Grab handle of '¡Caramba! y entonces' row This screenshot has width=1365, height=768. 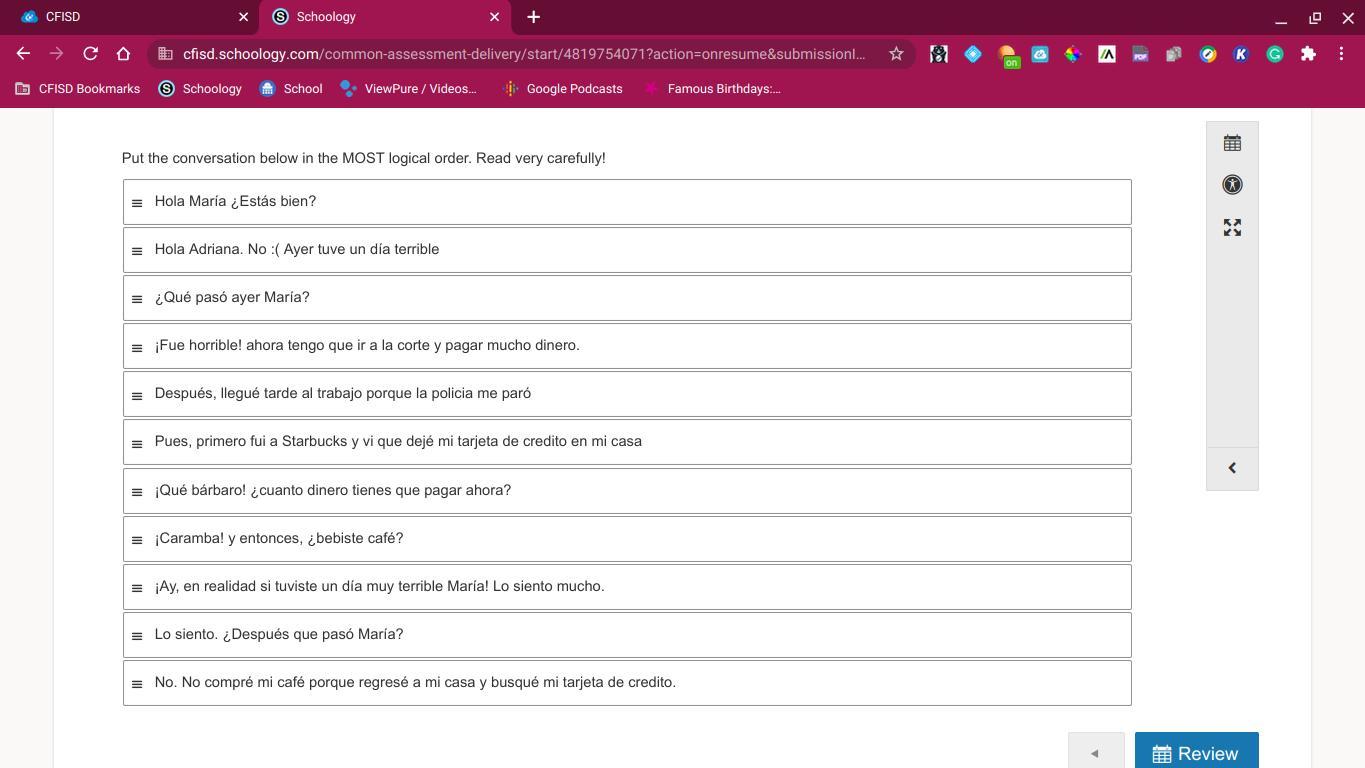137,540
